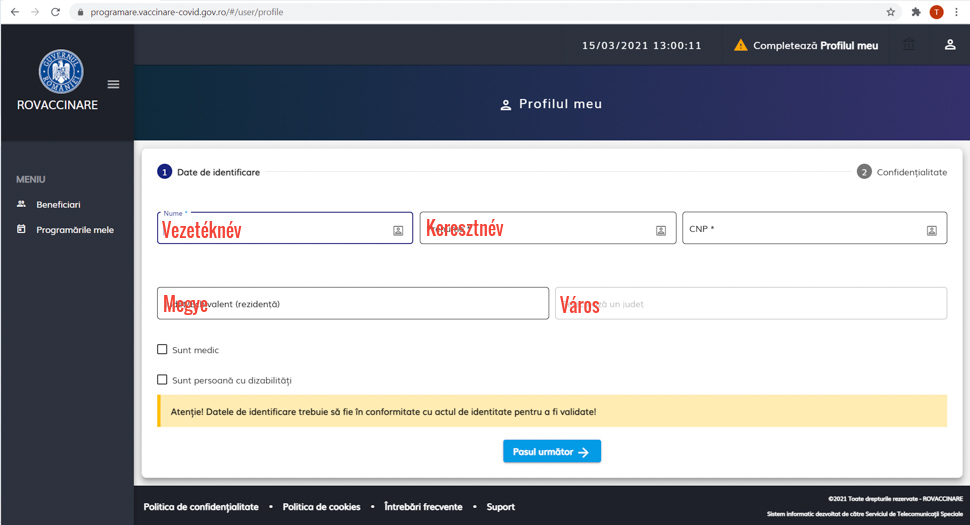Viewport: 970px width, 525px height.
Task: Open Beneficiari from the sidebar menu
Action: pos(58,204)
